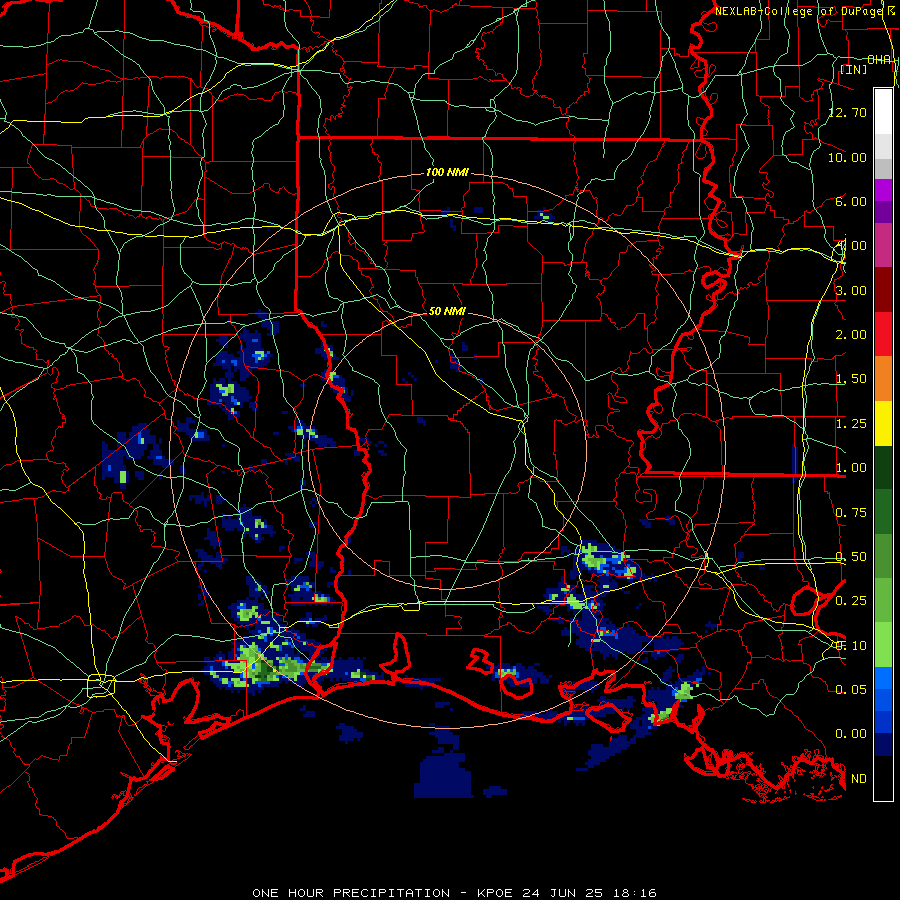Click the '50 NMI' range ring label
900x900 pixels.
click(x=447, y=311)
